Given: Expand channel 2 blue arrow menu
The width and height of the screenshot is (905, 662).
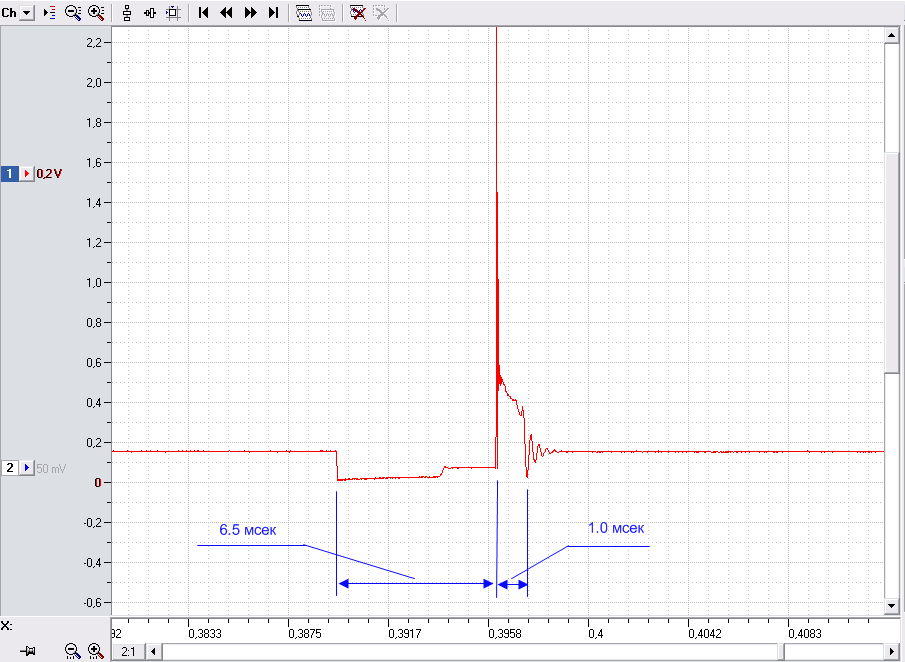Looking at the screenshot, I should point(27,468).
